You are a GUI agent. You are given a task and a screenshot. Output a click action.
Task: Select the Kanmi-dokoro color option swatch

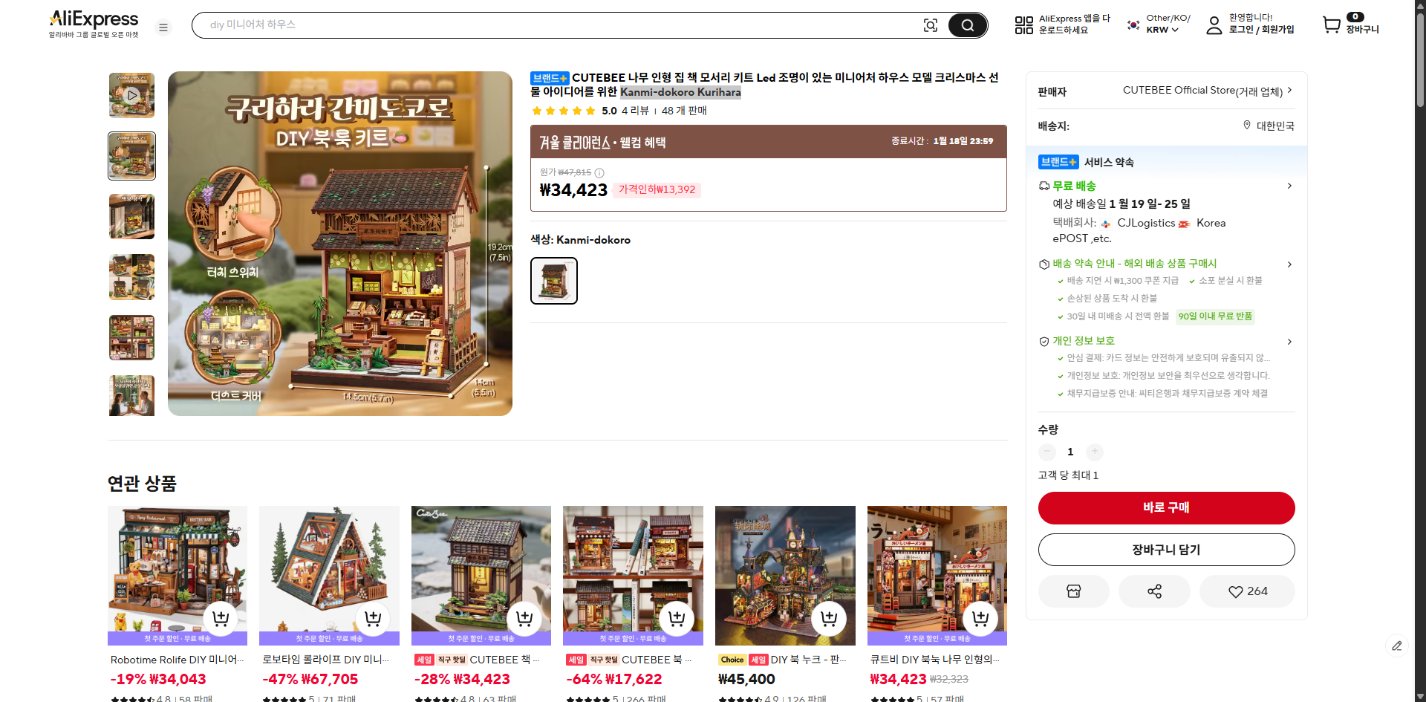[x=554, y=281]
